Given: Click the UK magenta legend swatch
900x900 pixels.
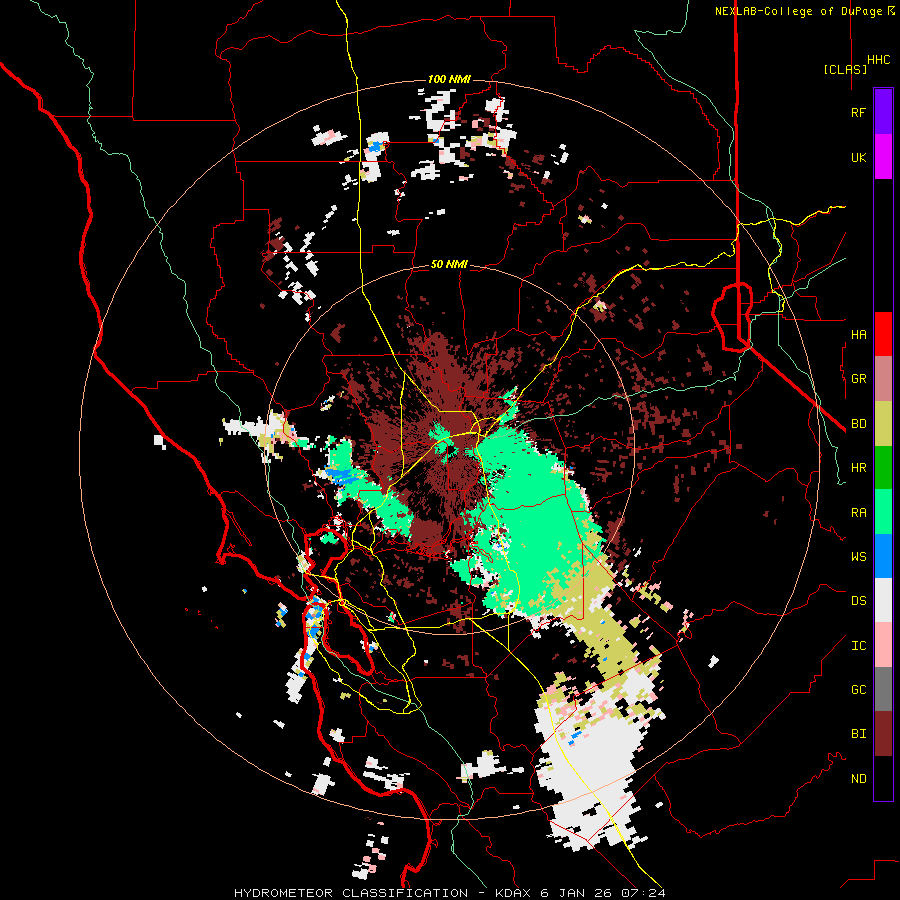Looking at the screenshot, I should [883, 157].
